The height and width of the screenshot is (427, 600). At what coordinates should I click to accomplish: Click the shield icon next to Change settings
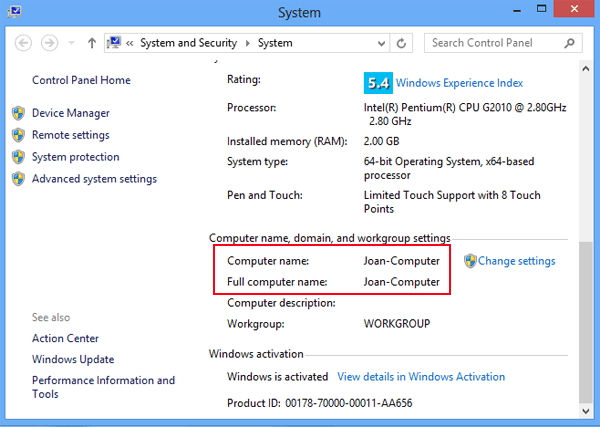point(470,261)
